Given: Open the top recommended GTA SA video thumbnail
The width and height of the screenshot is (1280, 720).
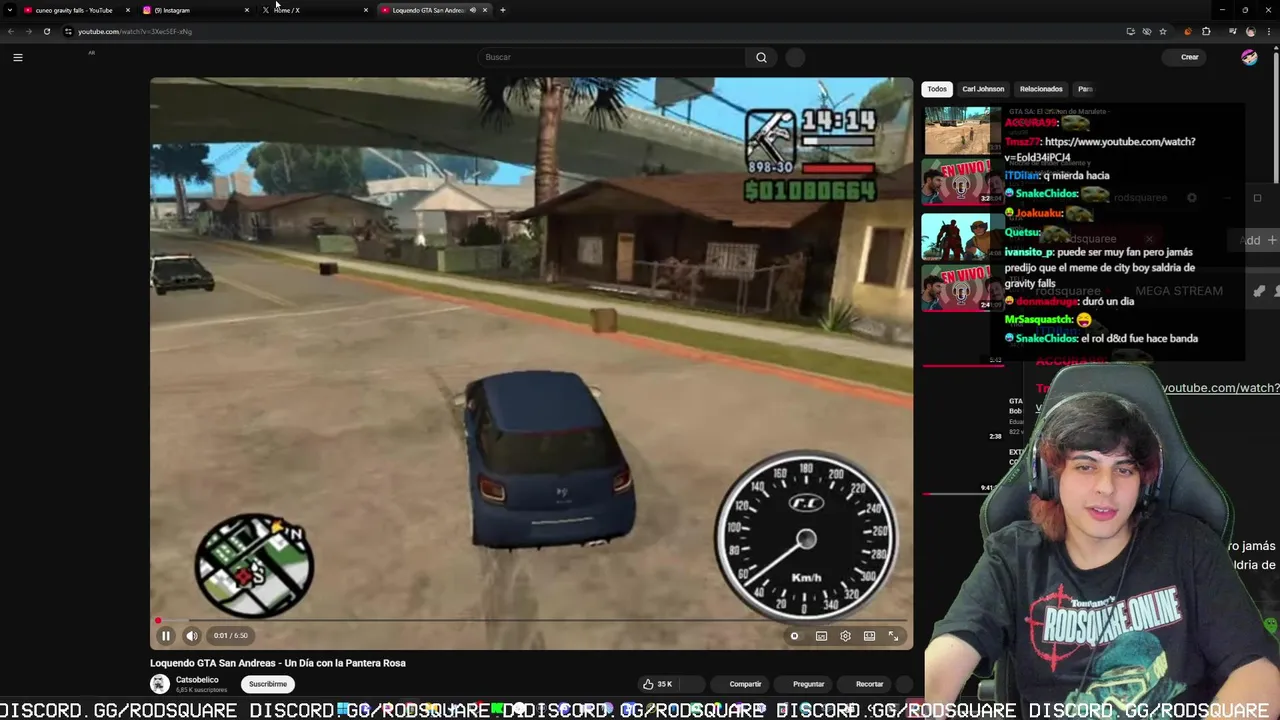Looking at the screenshot, I should (961, 129).
